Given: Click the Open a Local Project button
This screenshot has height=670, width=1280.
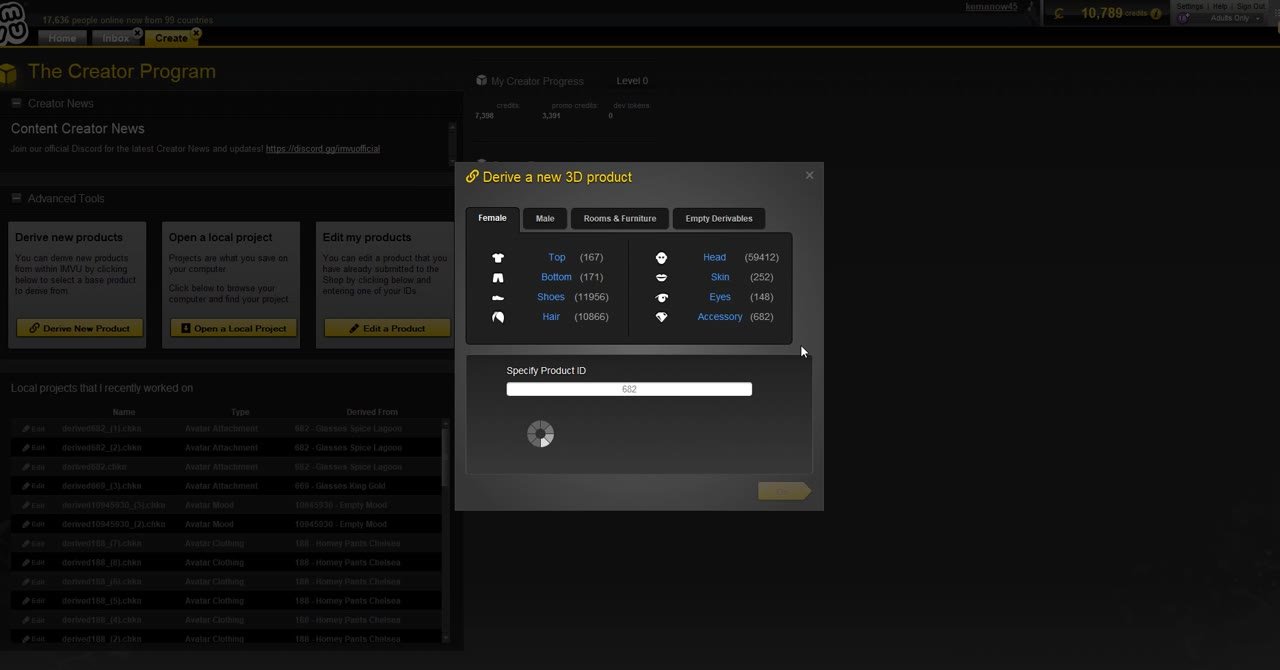Looking at the screenshot, I should (234, 328).
